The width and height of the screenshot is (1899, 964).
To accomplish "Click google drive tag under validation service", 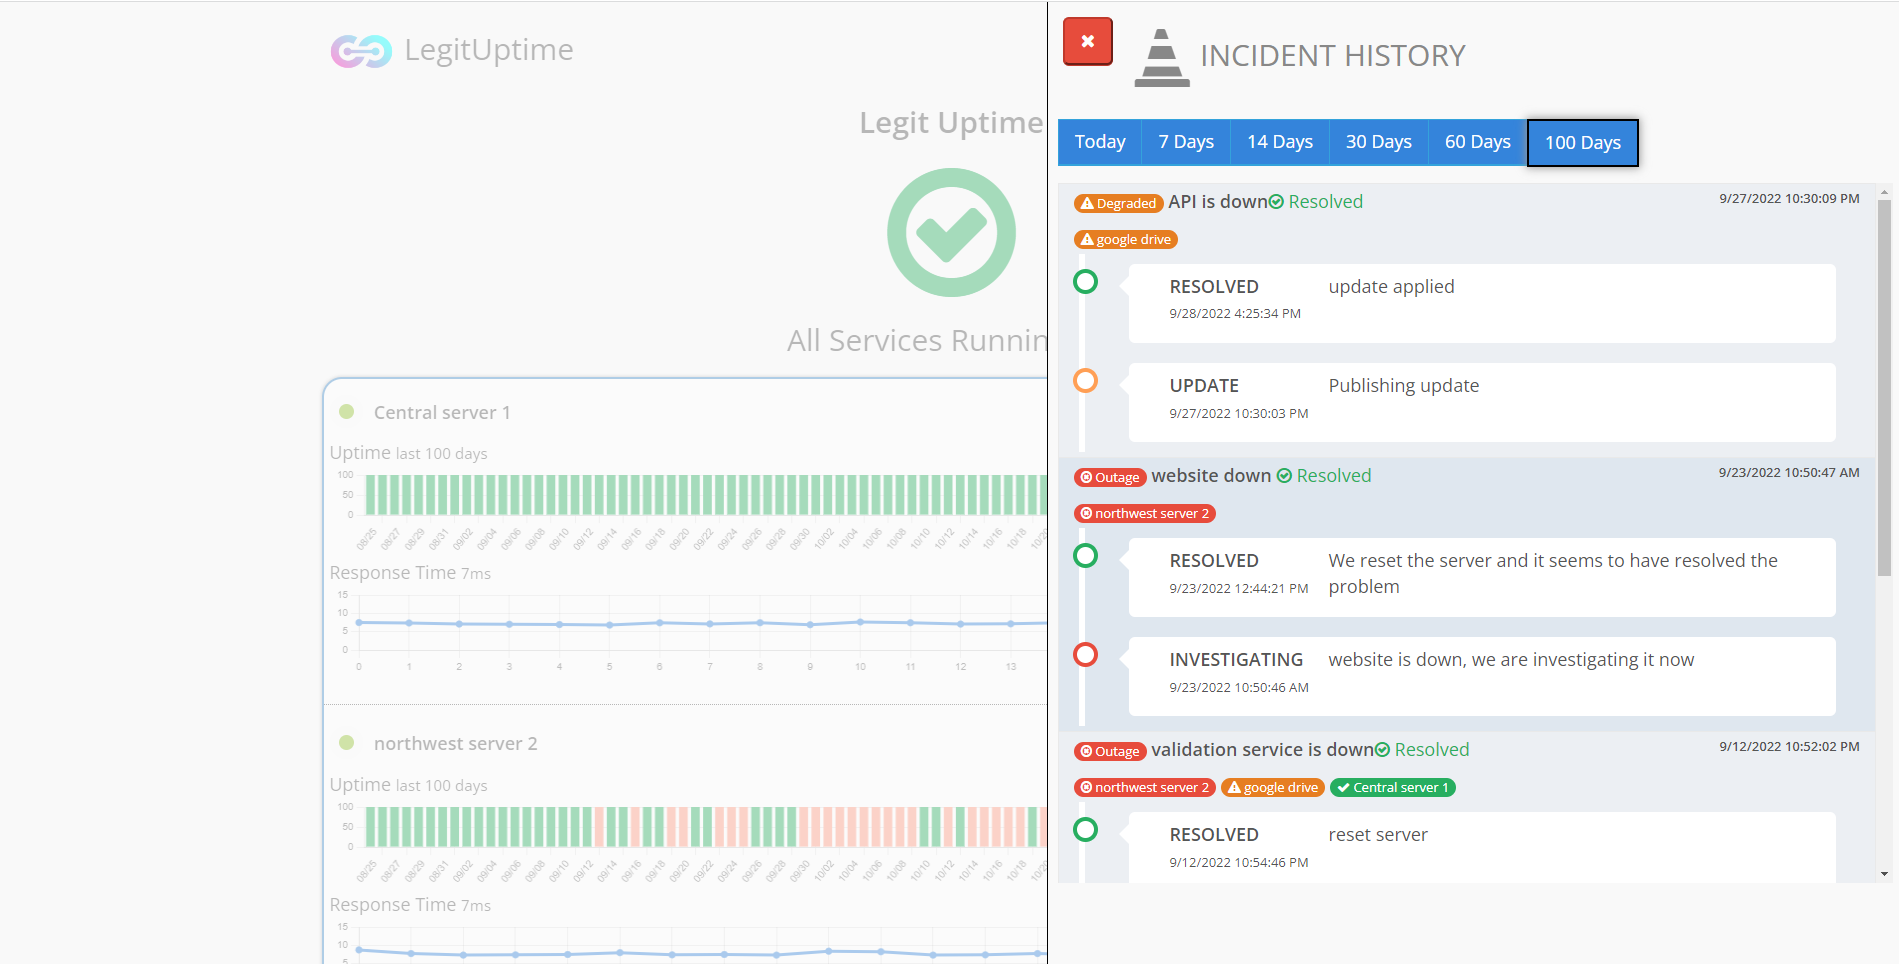I will coord(1273,787).
